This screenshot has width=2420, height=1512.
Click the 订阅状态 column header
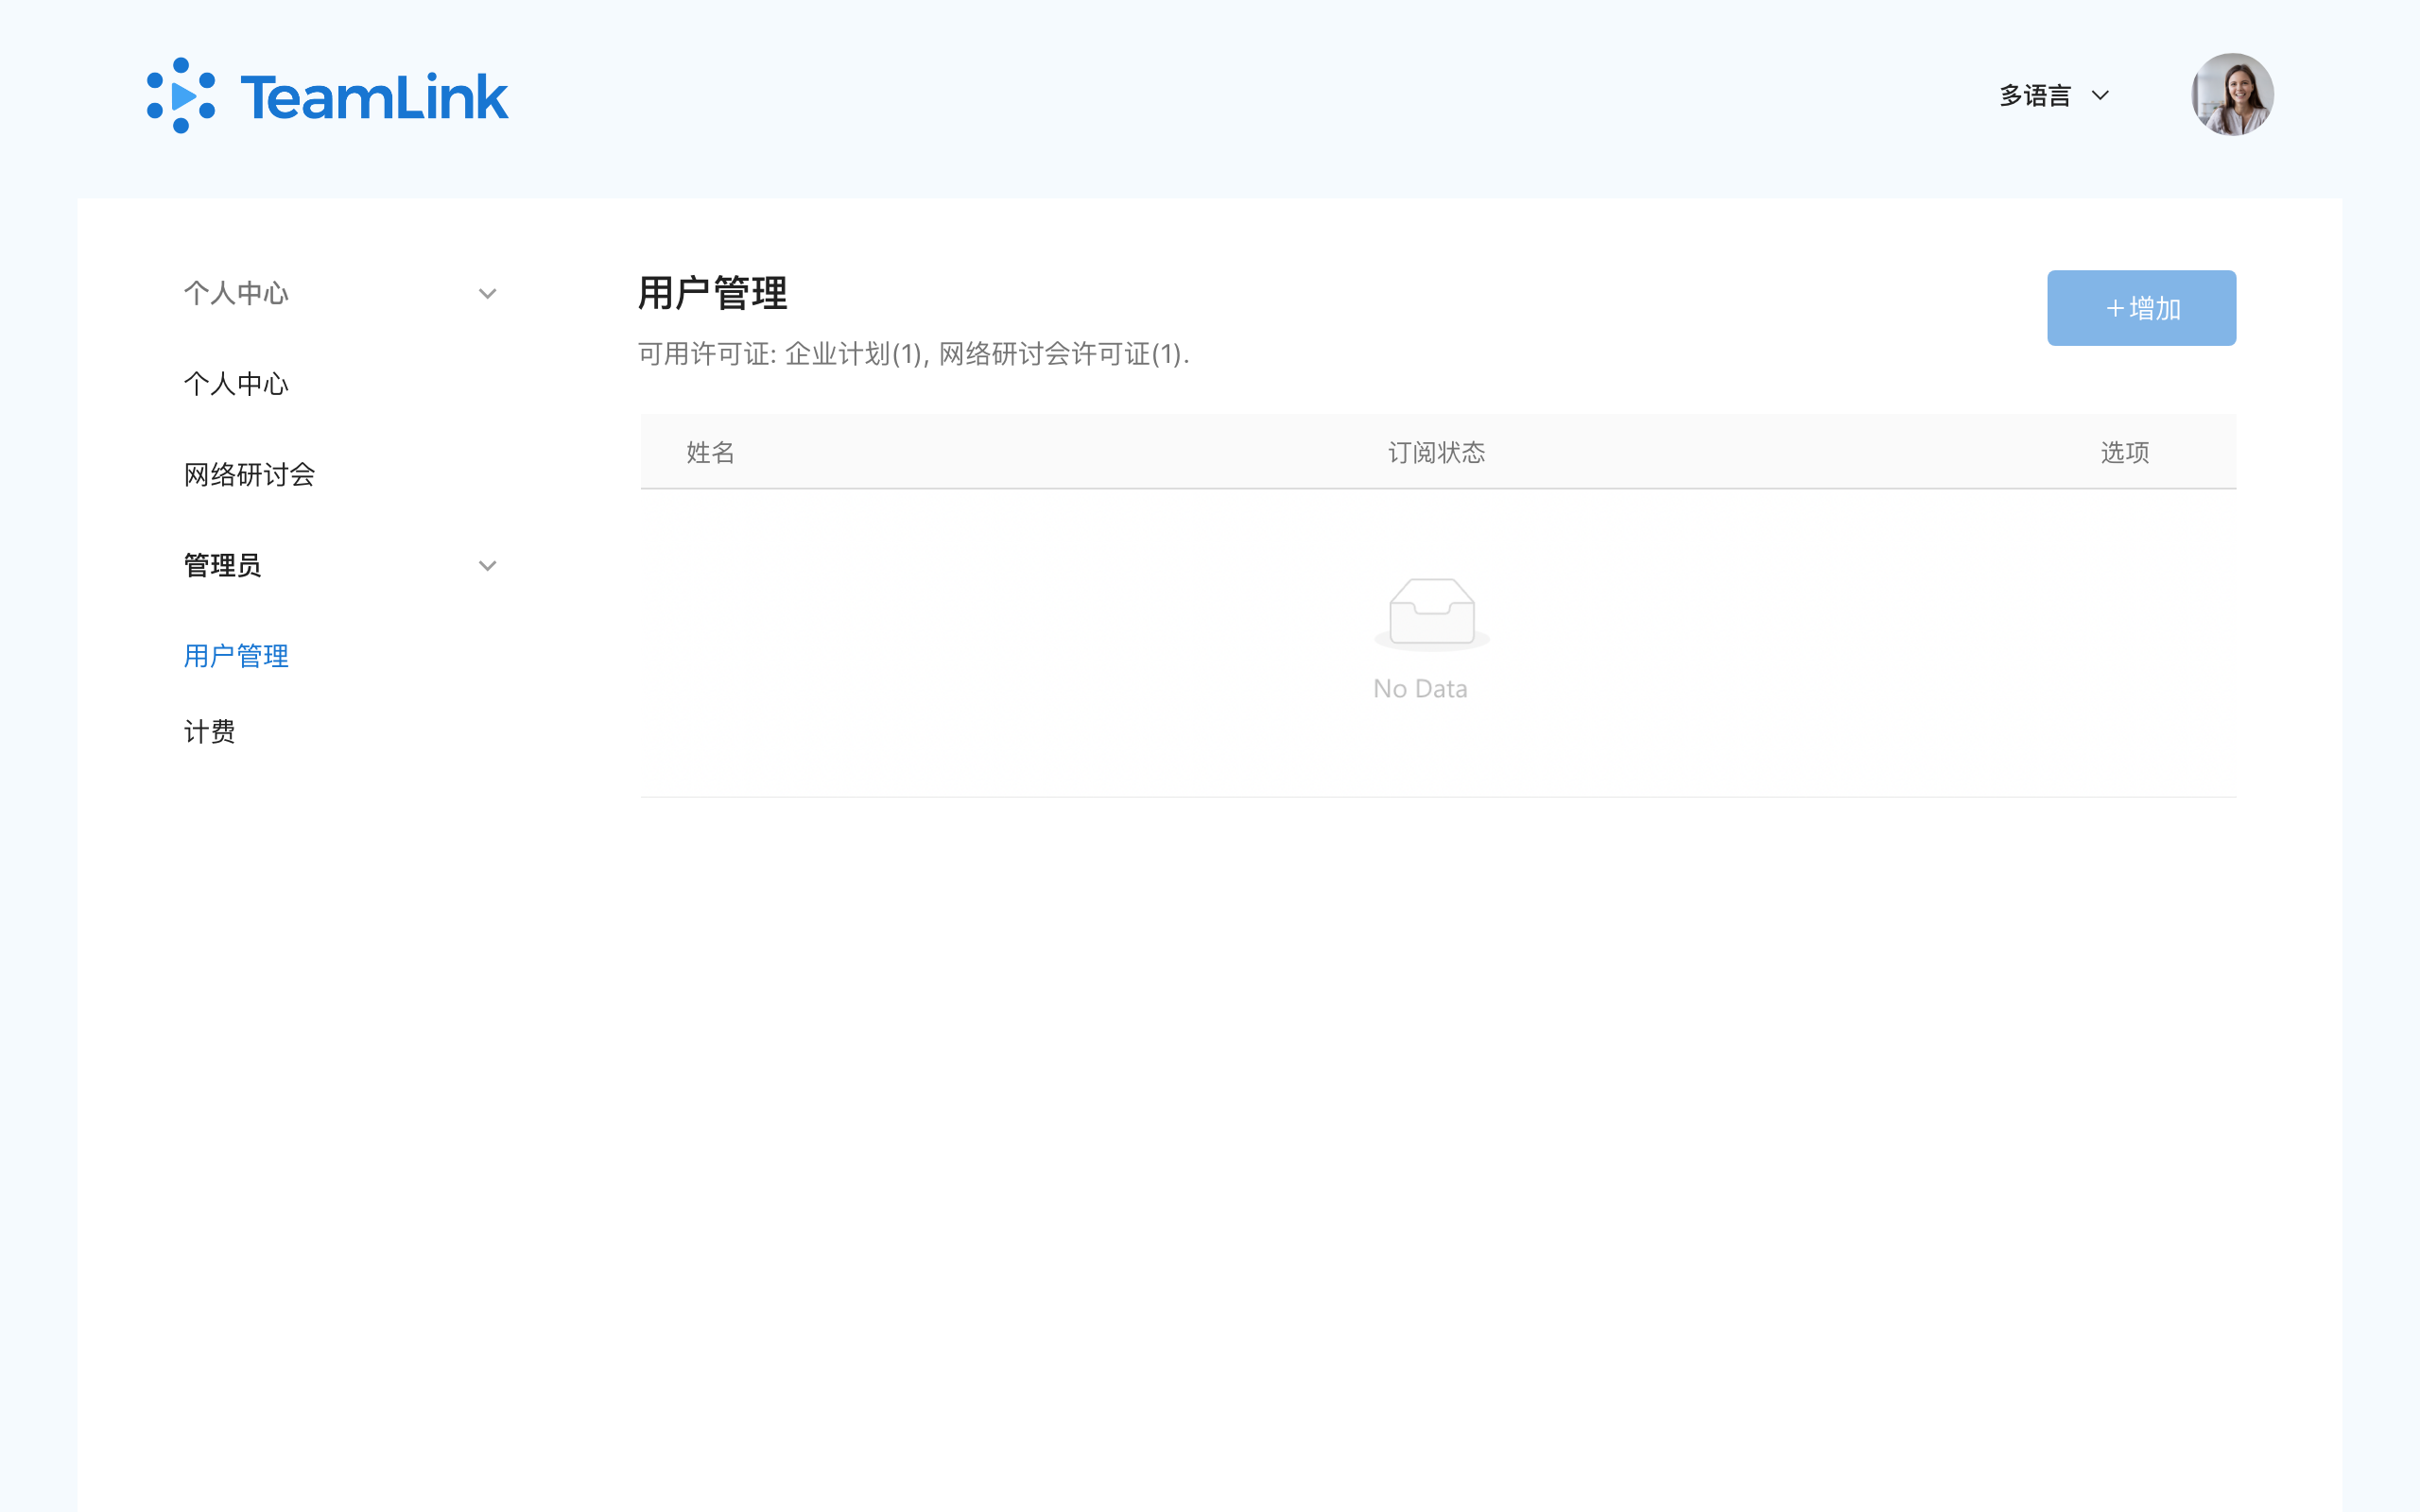1436,453
